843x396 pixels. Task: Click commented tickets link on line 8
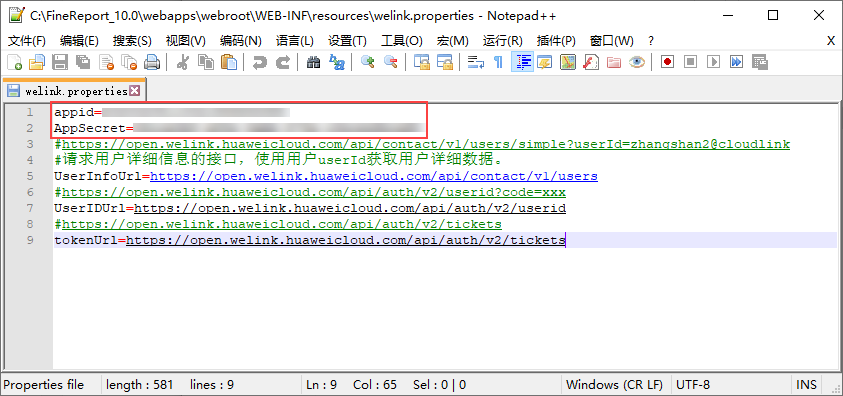point(281,224)
